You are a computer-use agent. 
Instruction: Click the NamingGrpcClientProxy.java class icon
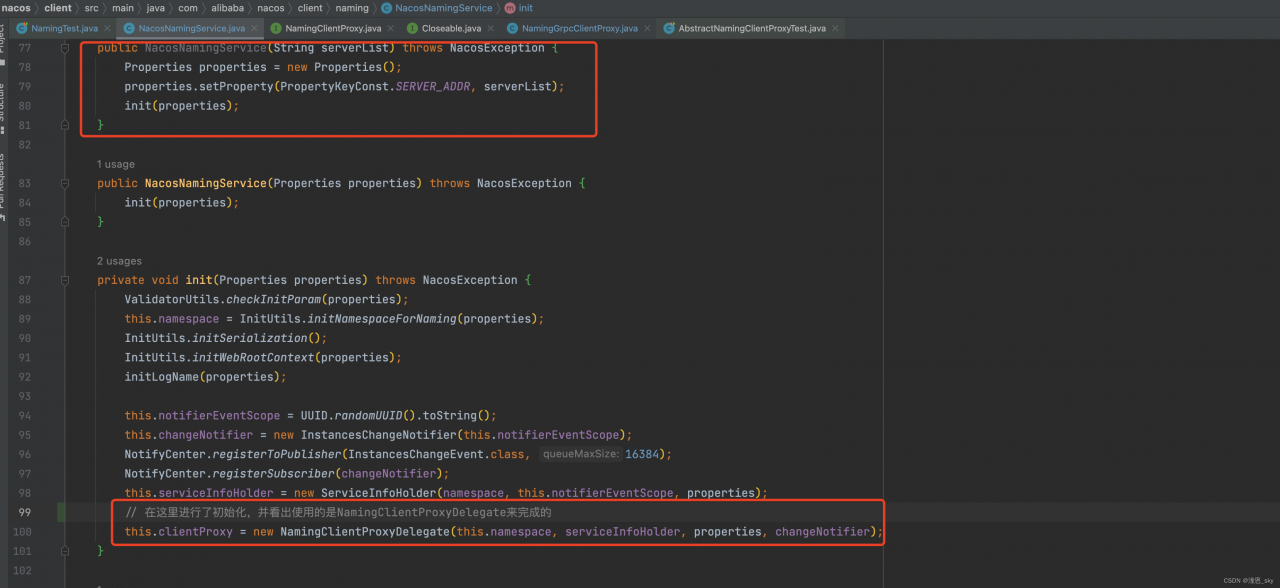coord(512,28)
